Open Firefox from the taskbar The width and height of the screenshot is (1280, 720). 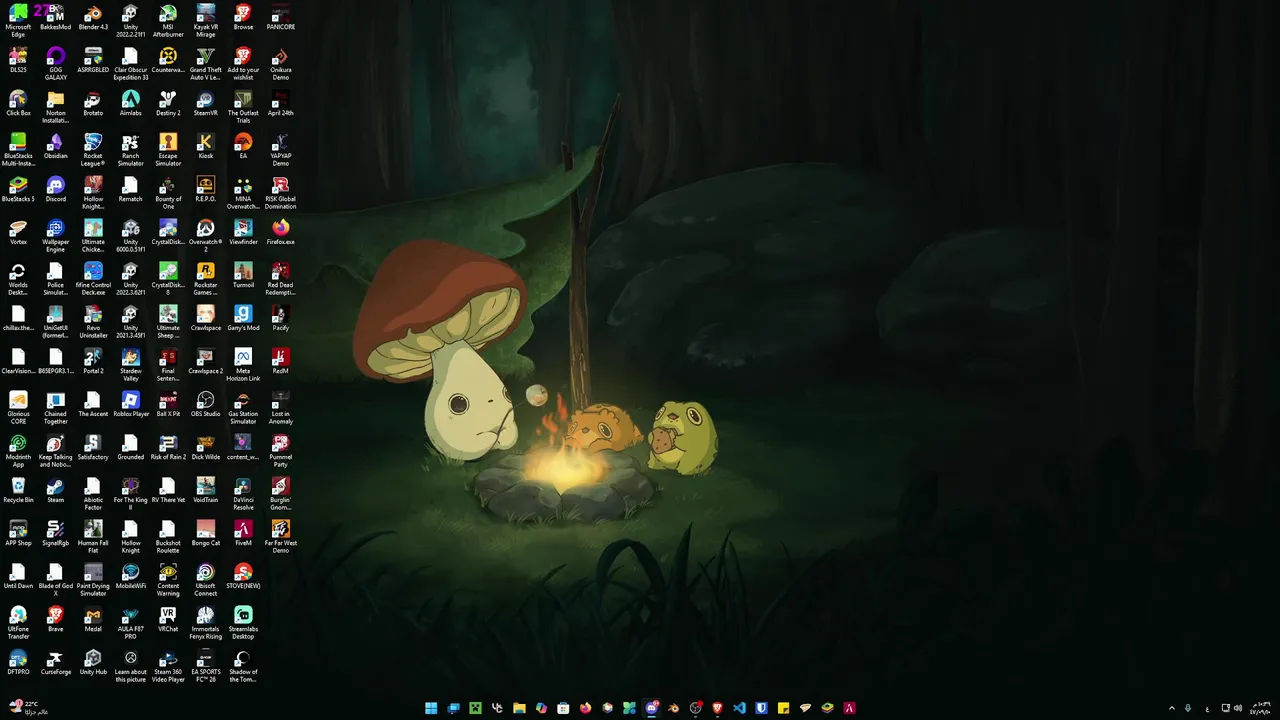coord(585,708)
